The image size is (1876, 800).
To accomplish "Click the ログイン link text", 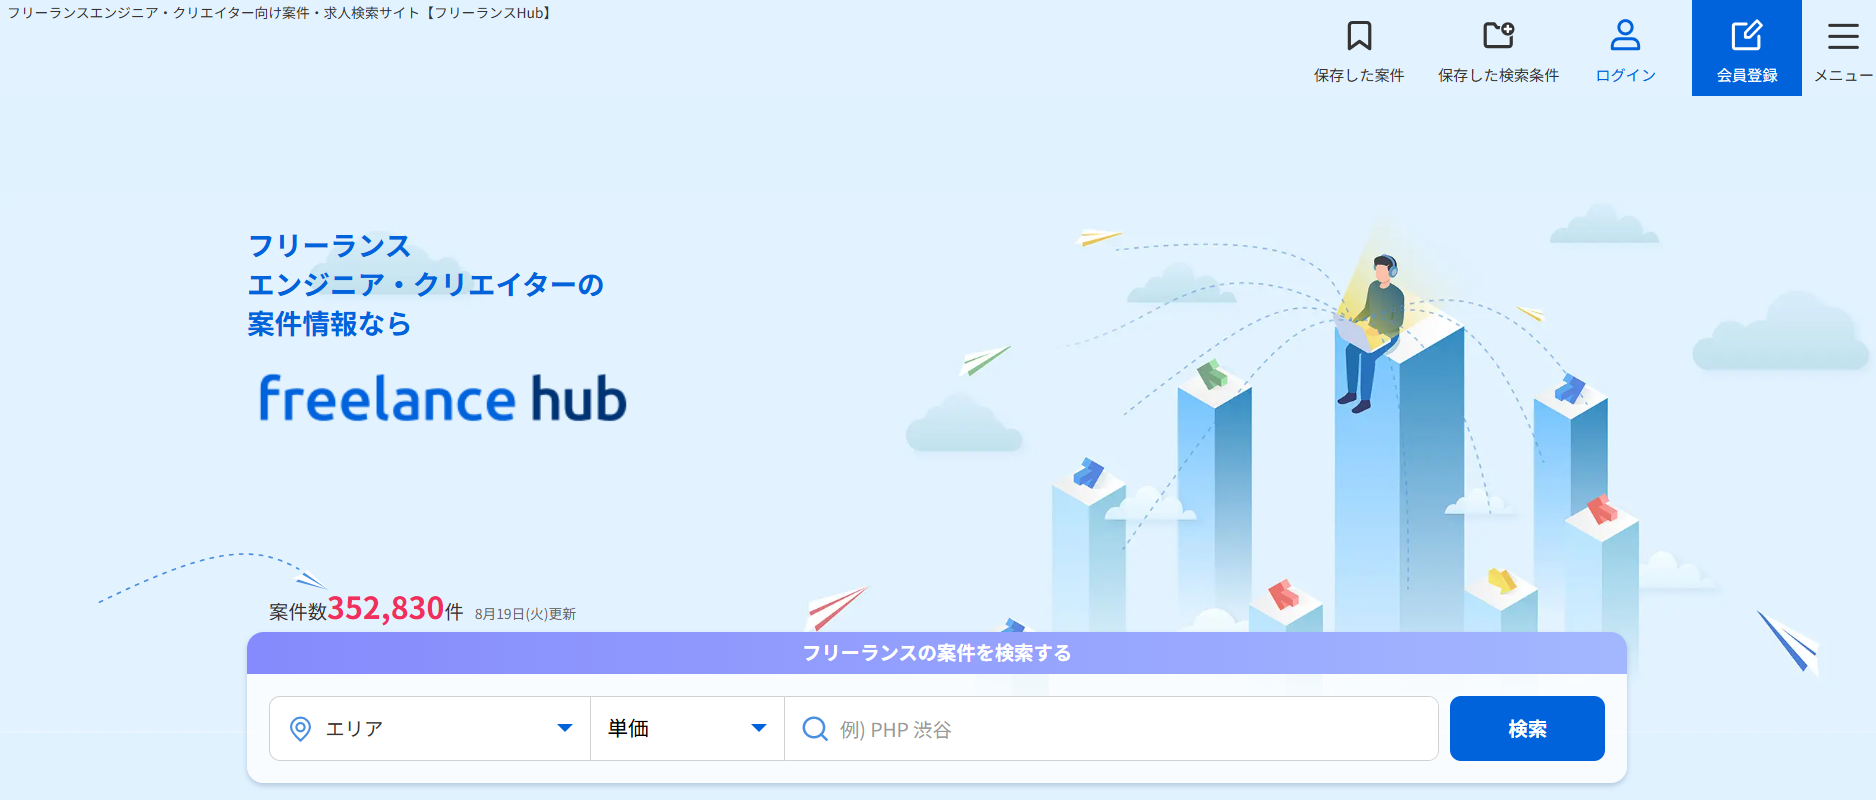I will tap(1625, 75).
